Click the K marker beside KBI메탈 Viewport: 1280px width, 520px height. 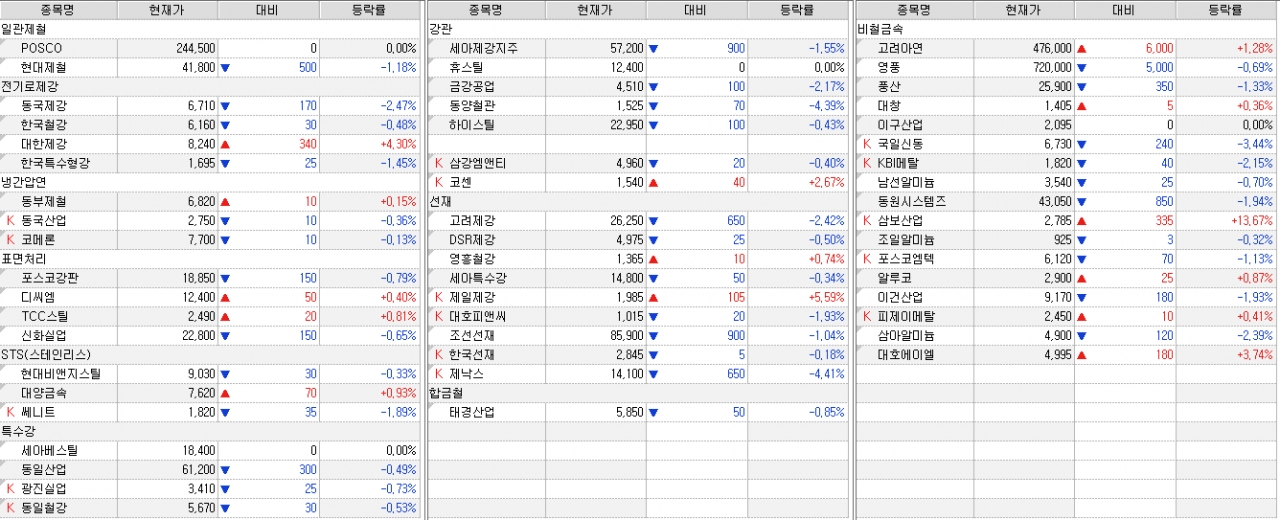click(x=867, y=163)
